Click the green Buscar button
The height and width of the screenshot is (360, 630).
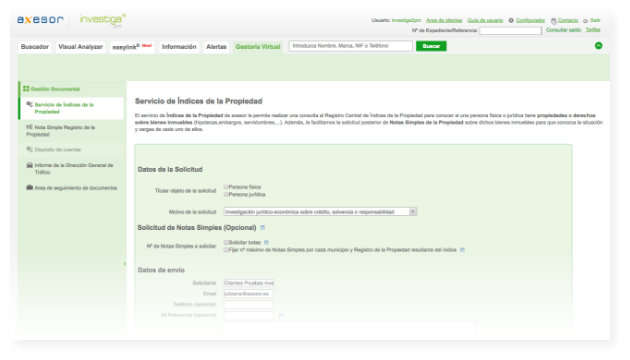click(431, 46)
